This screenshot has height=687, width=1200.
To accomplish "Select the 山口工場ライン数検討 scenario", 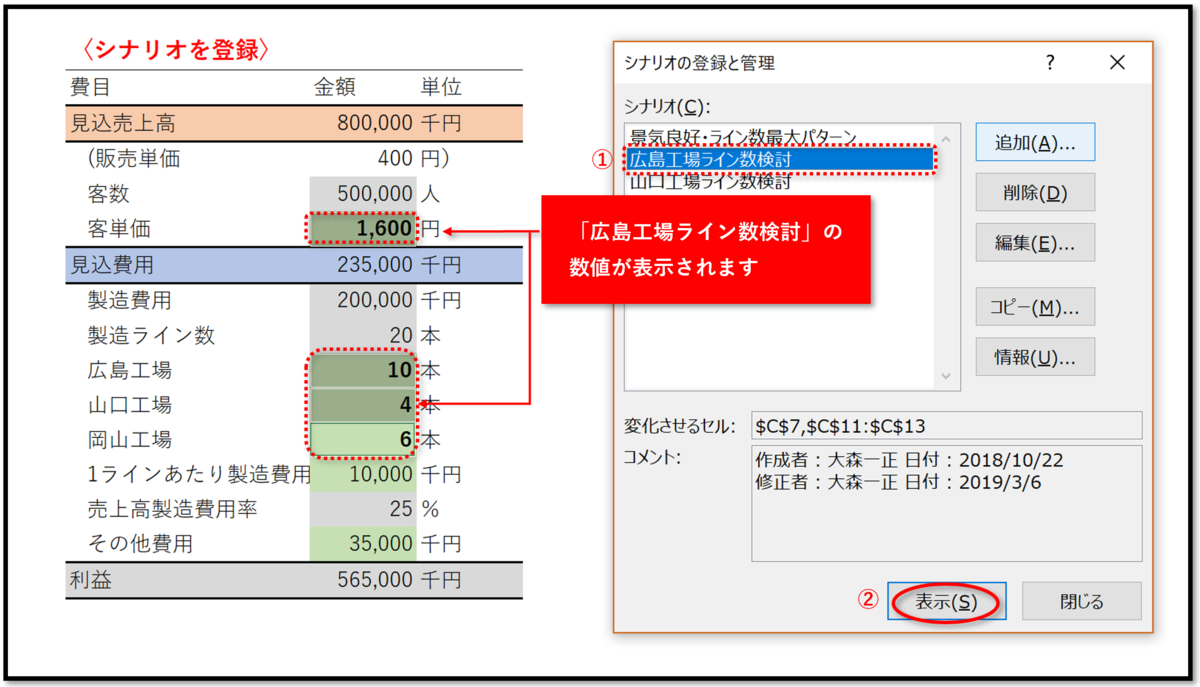I will tap(740, 182).
